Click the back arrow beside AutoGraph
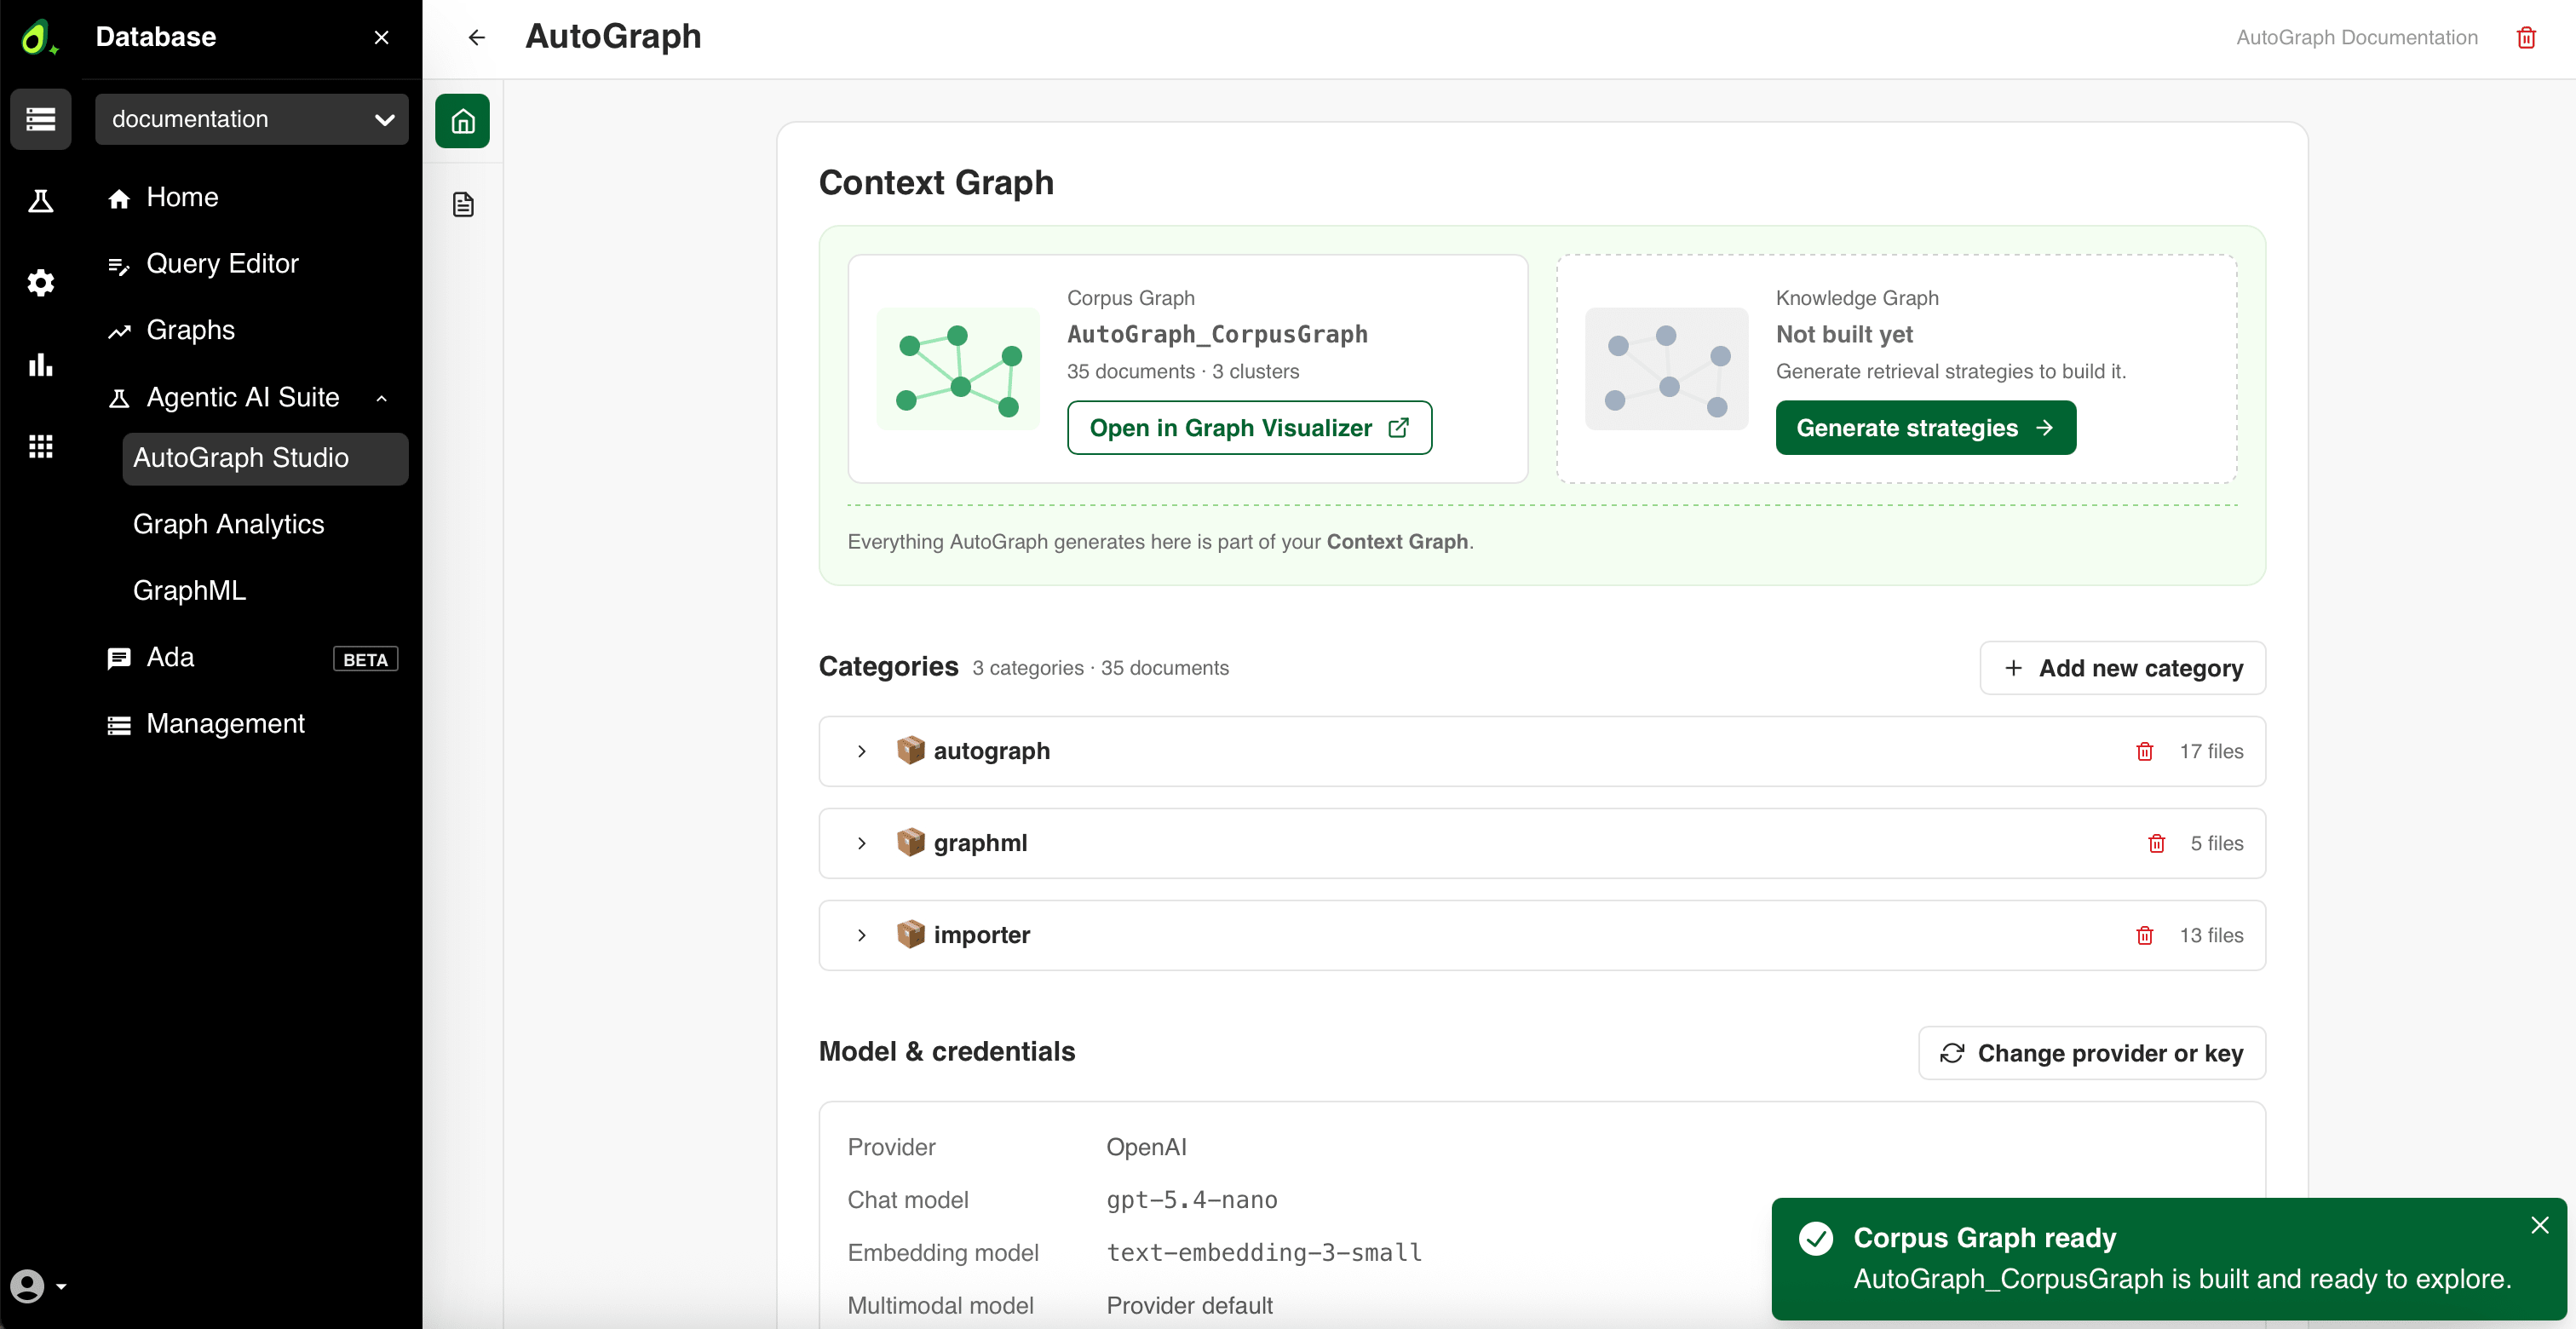 point(476,37)
